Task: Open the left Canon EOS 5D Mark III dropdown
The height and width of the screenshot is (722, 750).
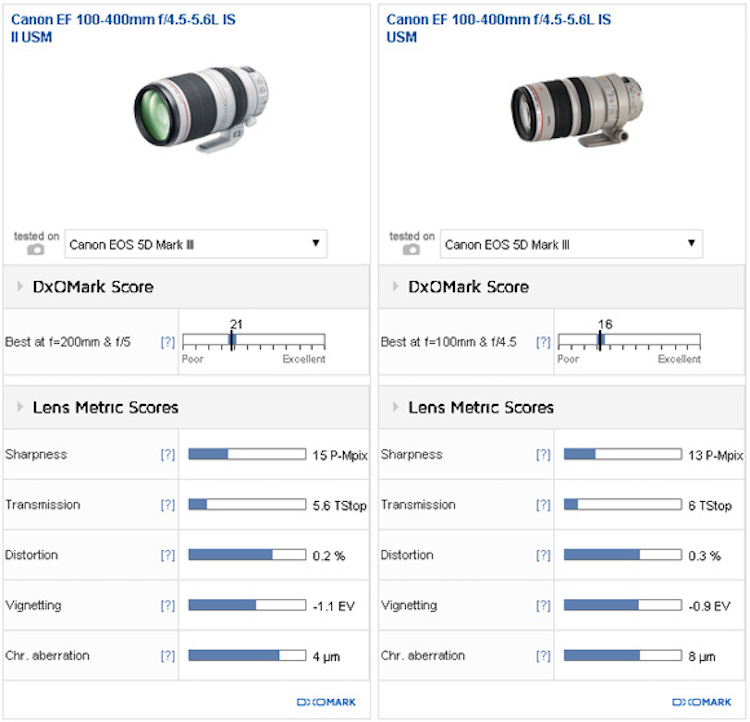Action: 196,243
